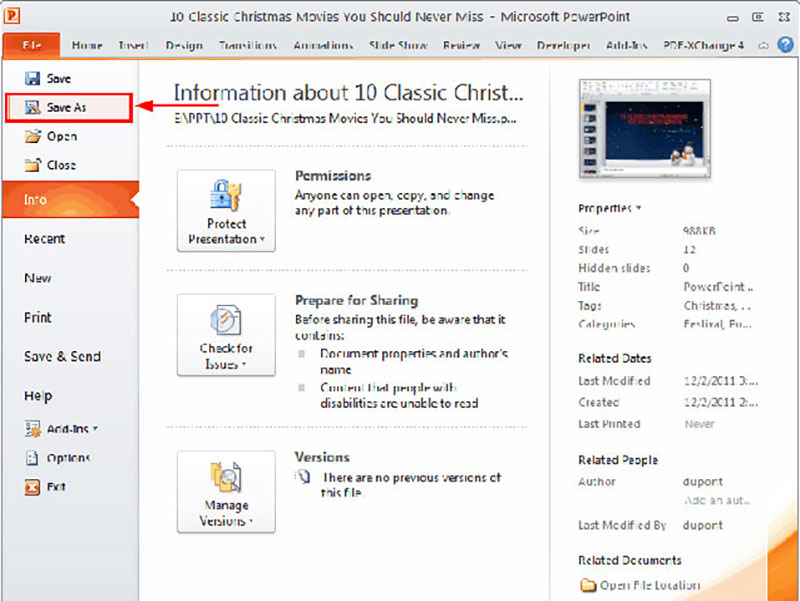Click the Options page icon
800x601 pixels.
click(x=32, y=458)
